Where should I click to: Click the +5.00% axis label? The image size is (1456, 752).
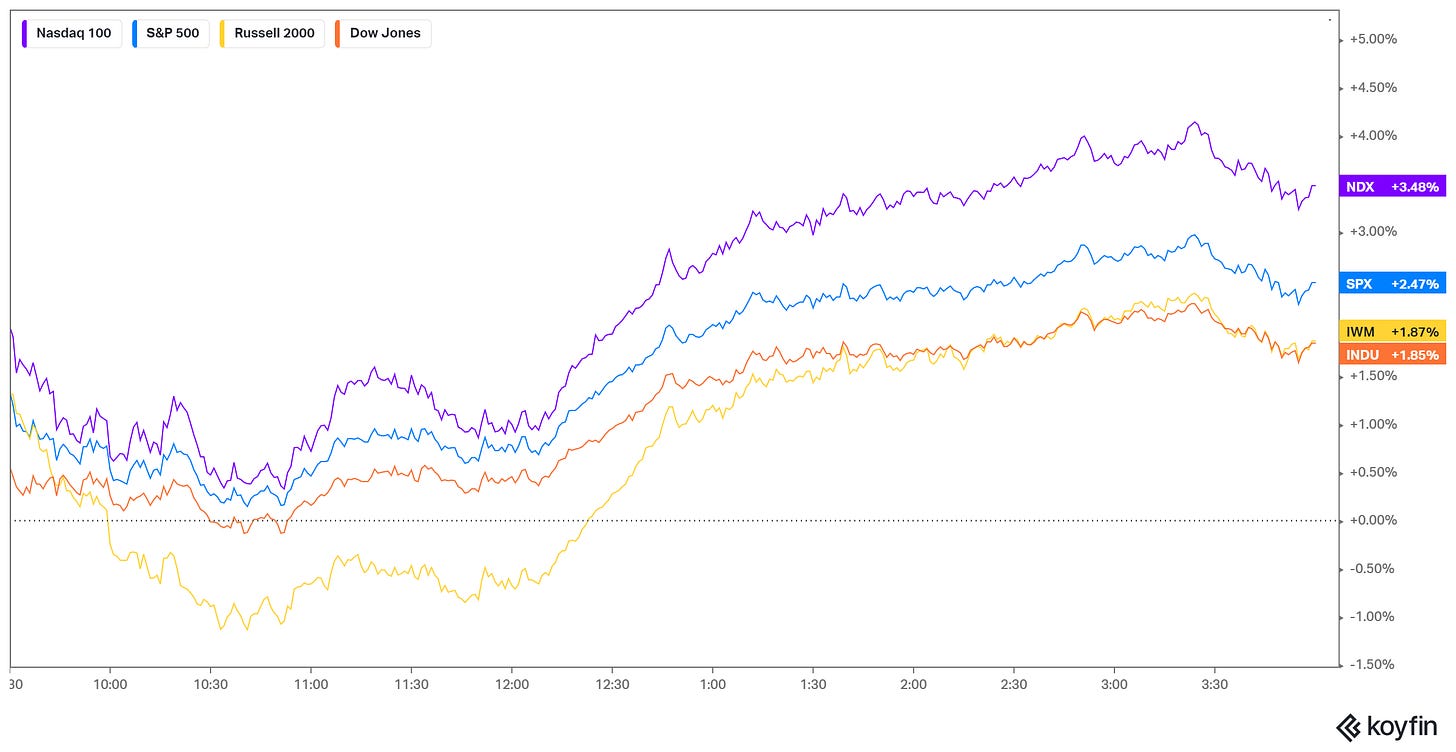1372,39
